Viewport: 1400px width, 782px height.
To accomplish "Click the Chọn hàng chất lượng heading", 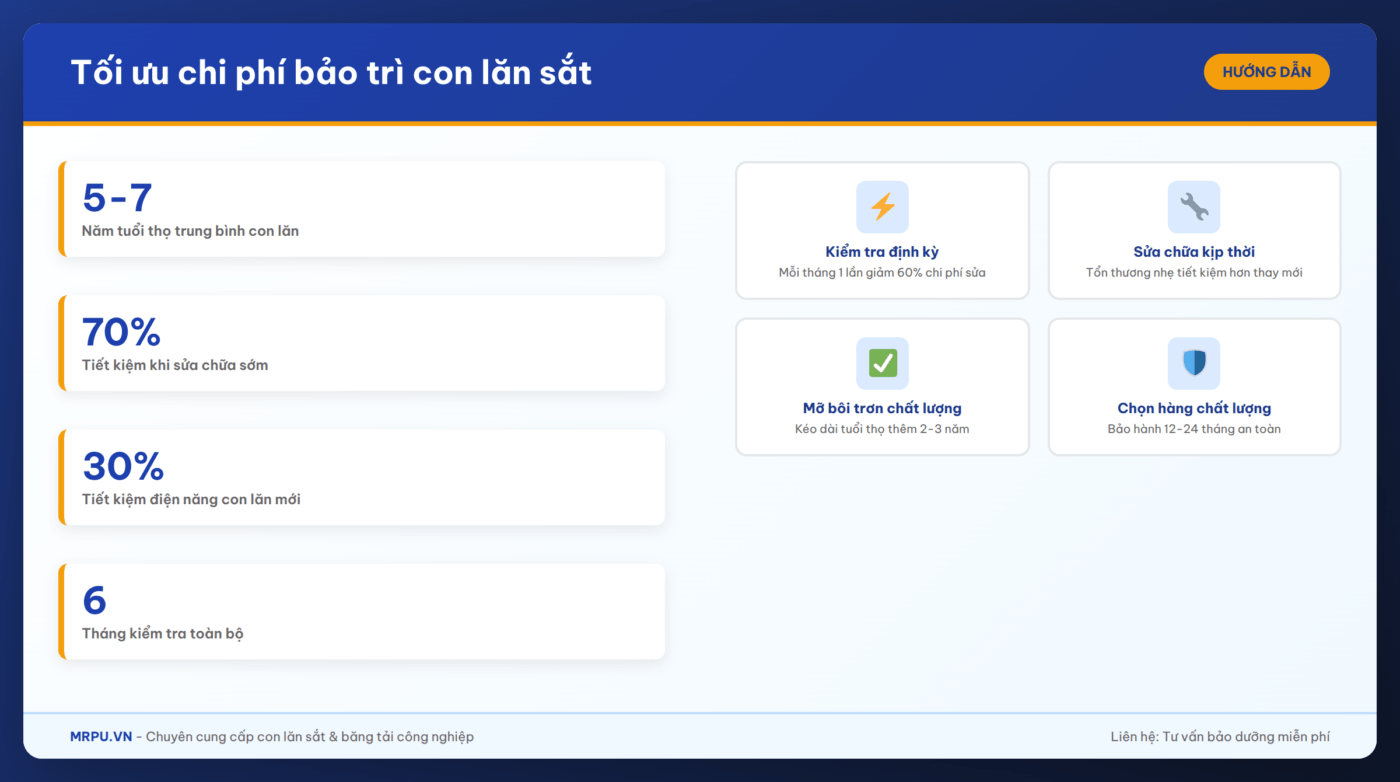I will pos(1194,408).
